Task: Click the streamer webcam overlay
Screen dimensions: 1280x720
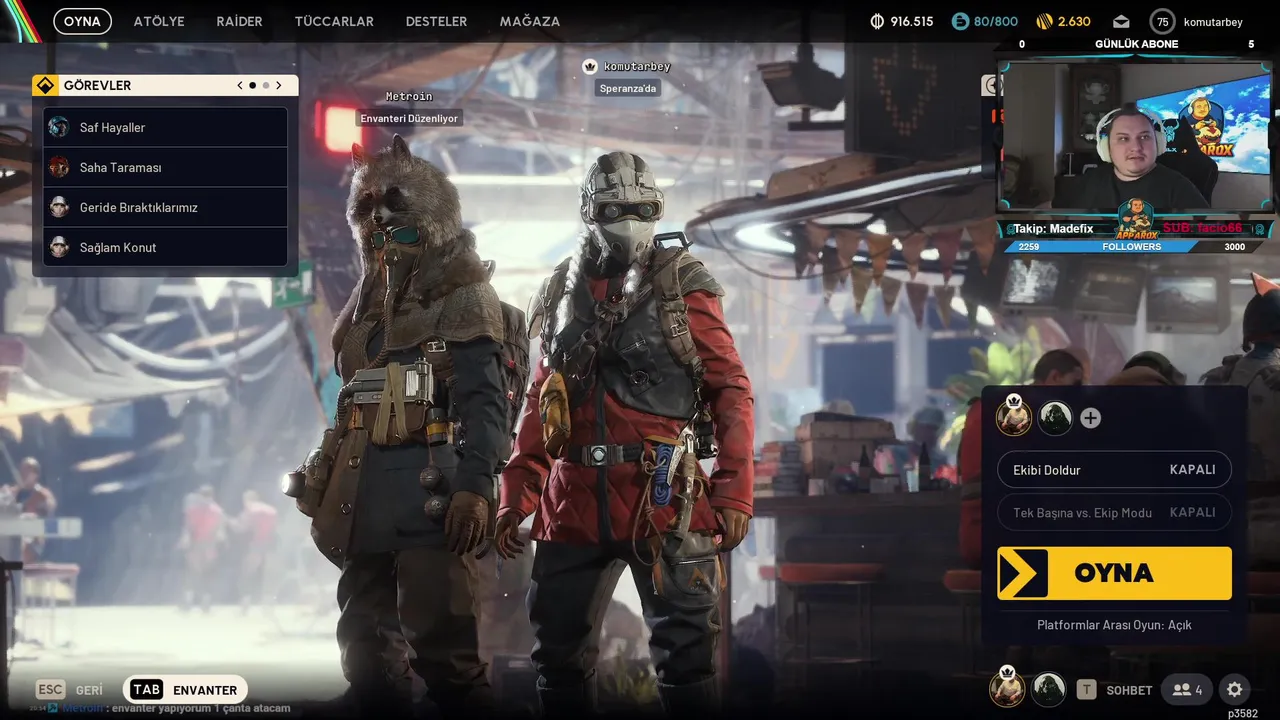Action: (1136, 137)
